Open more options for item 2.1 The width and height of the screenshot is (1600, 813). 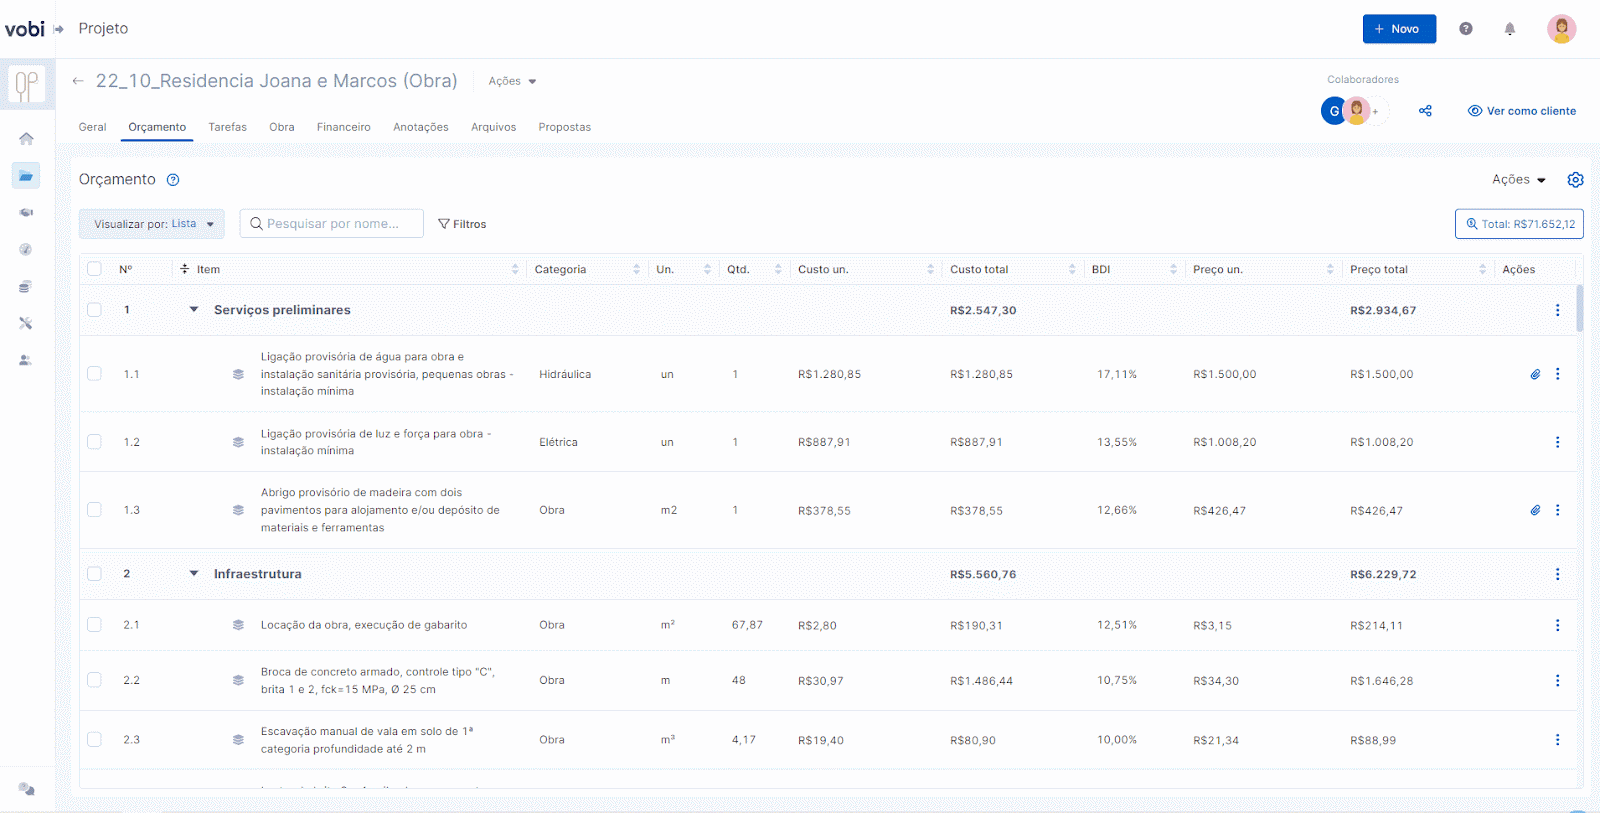click(x=1557, y=625)
